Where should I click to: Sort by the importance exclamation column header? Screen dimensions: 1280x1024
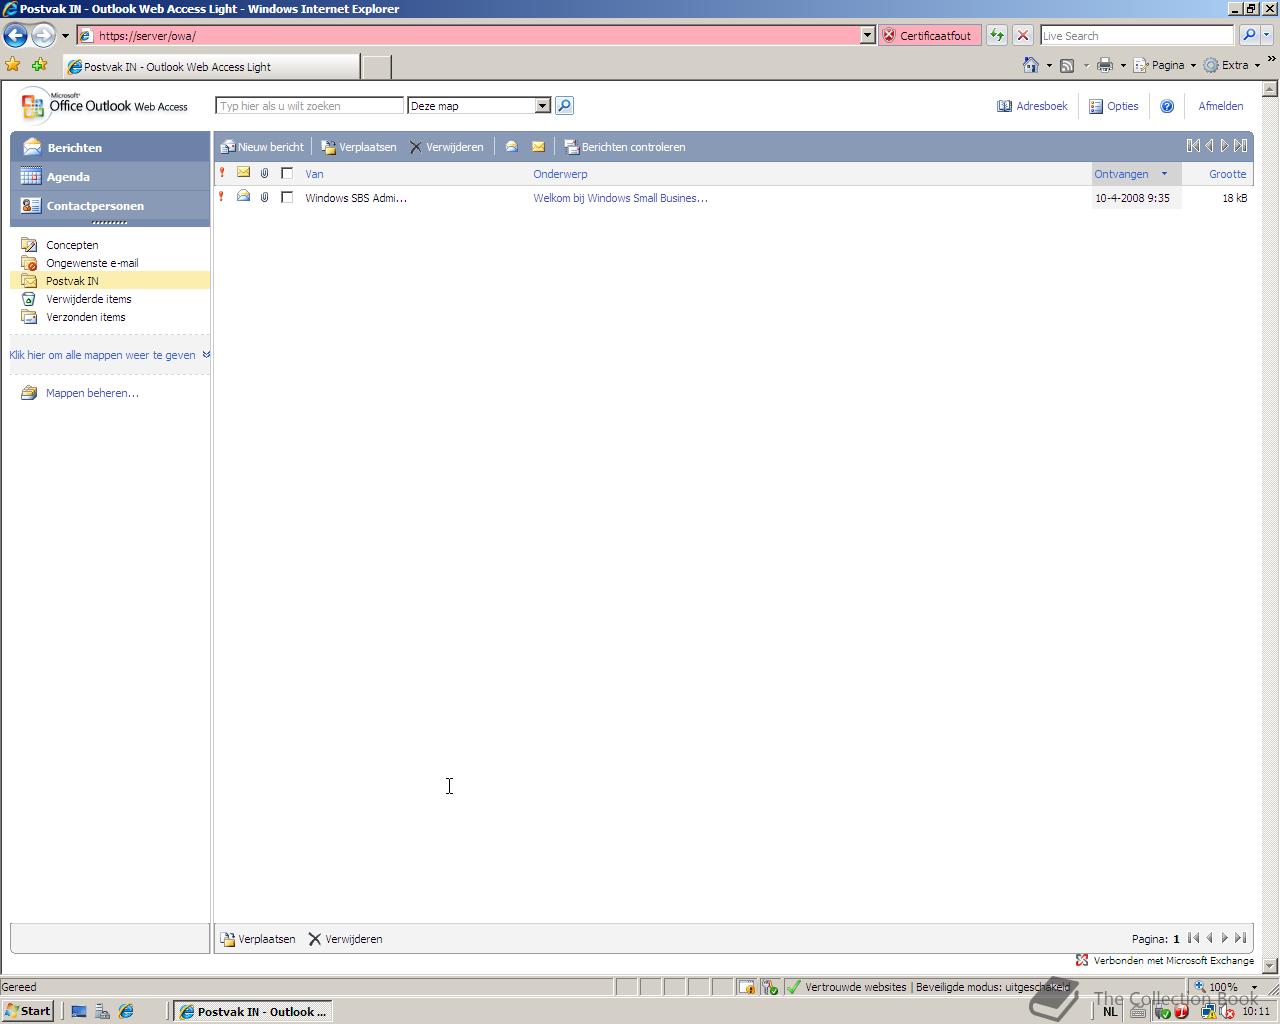point(222,173)
